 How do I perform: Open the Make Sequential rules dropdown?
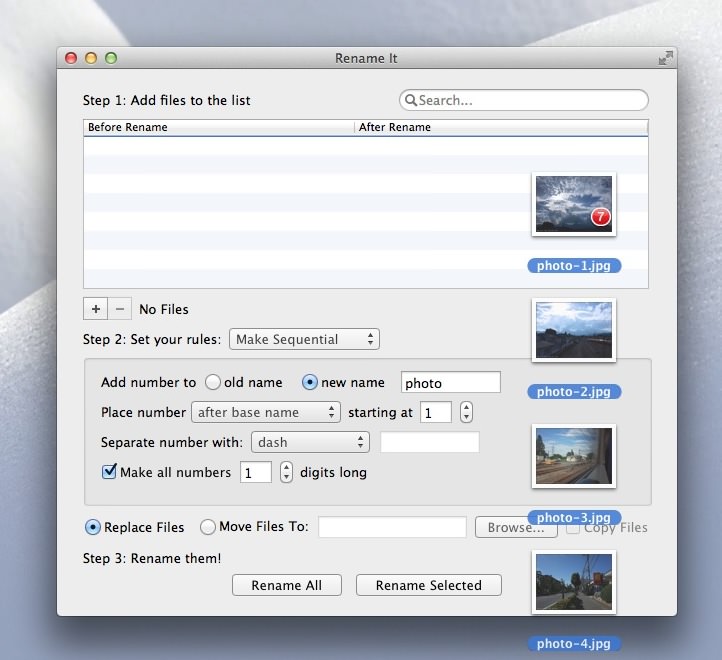tap(304, 339)
